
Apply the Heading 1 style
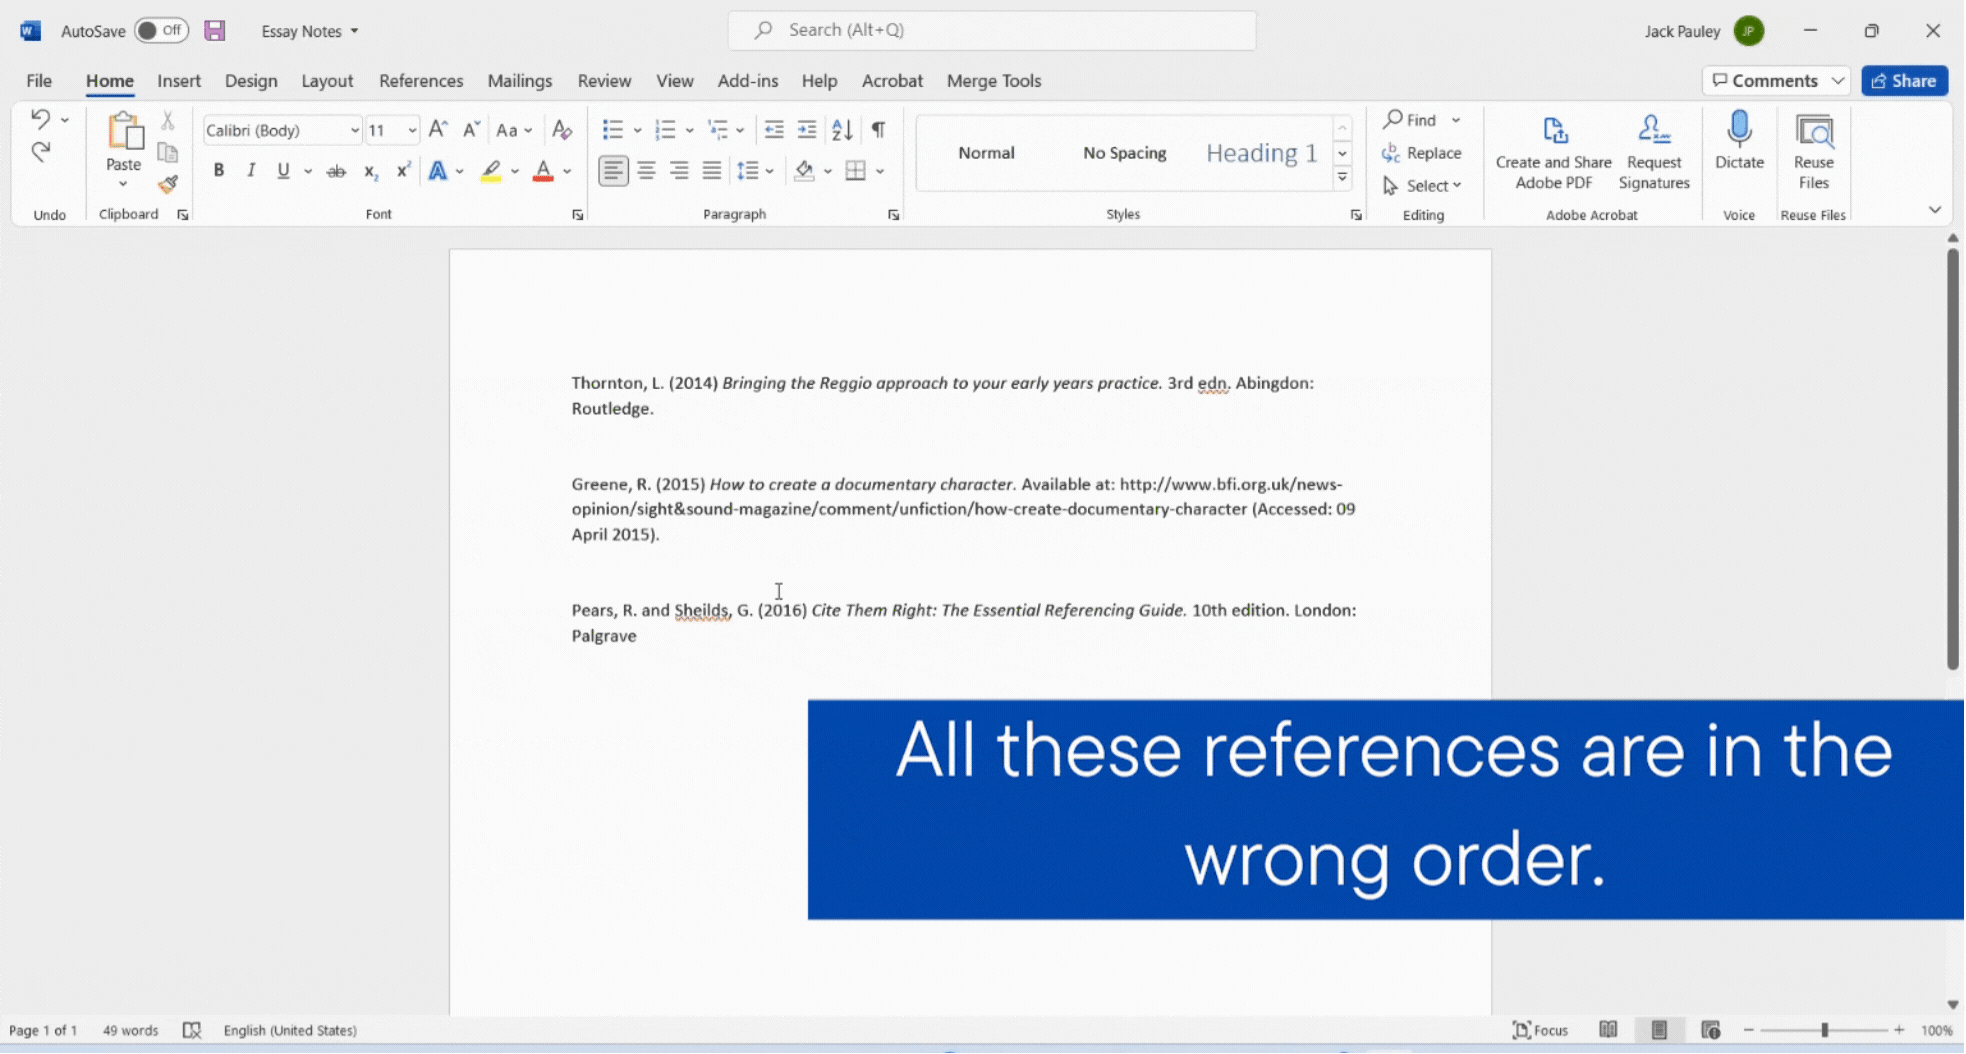pos(1261,153)
